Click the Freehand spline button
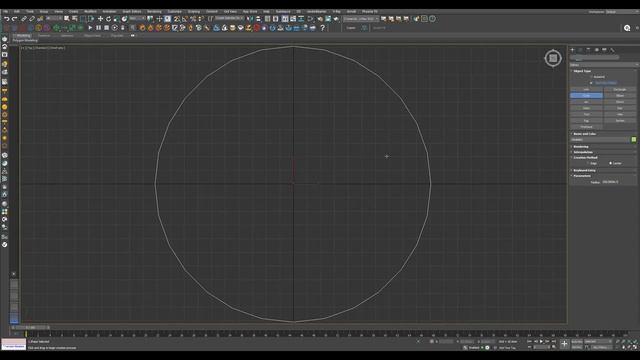 tap(587, 127)
